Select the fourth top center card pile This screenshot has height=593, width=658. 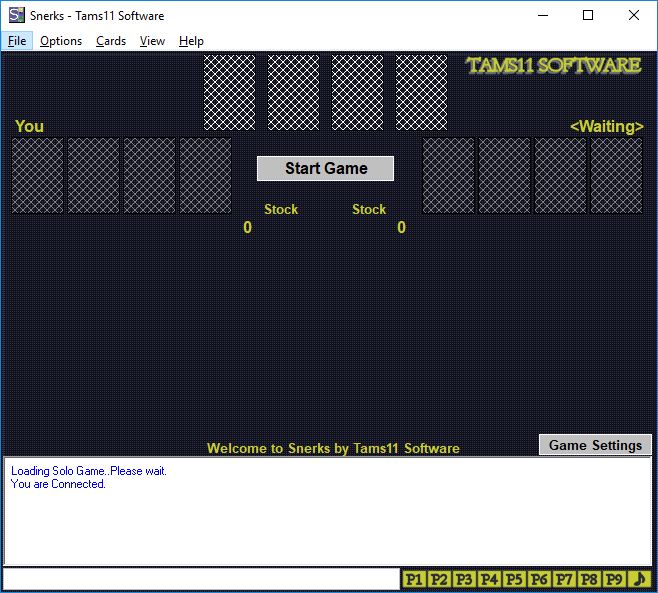tap(421, 92)
